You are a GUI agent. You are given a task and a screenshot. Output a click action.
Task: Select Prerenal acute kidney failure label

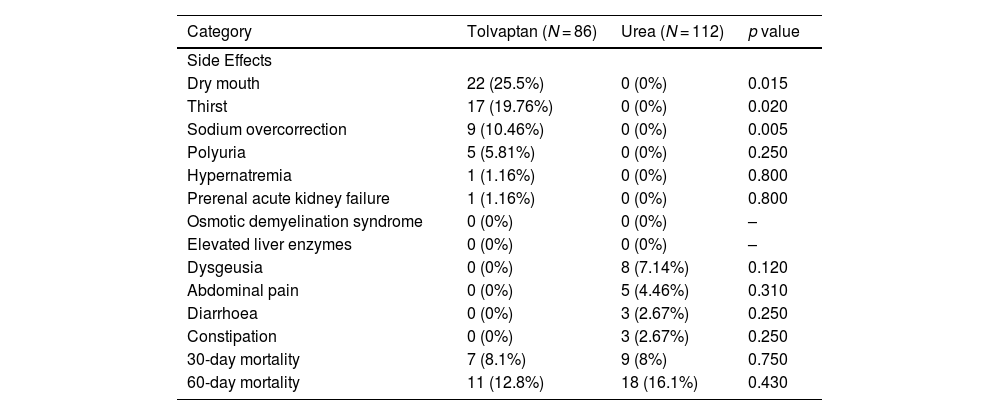(288, 198)
